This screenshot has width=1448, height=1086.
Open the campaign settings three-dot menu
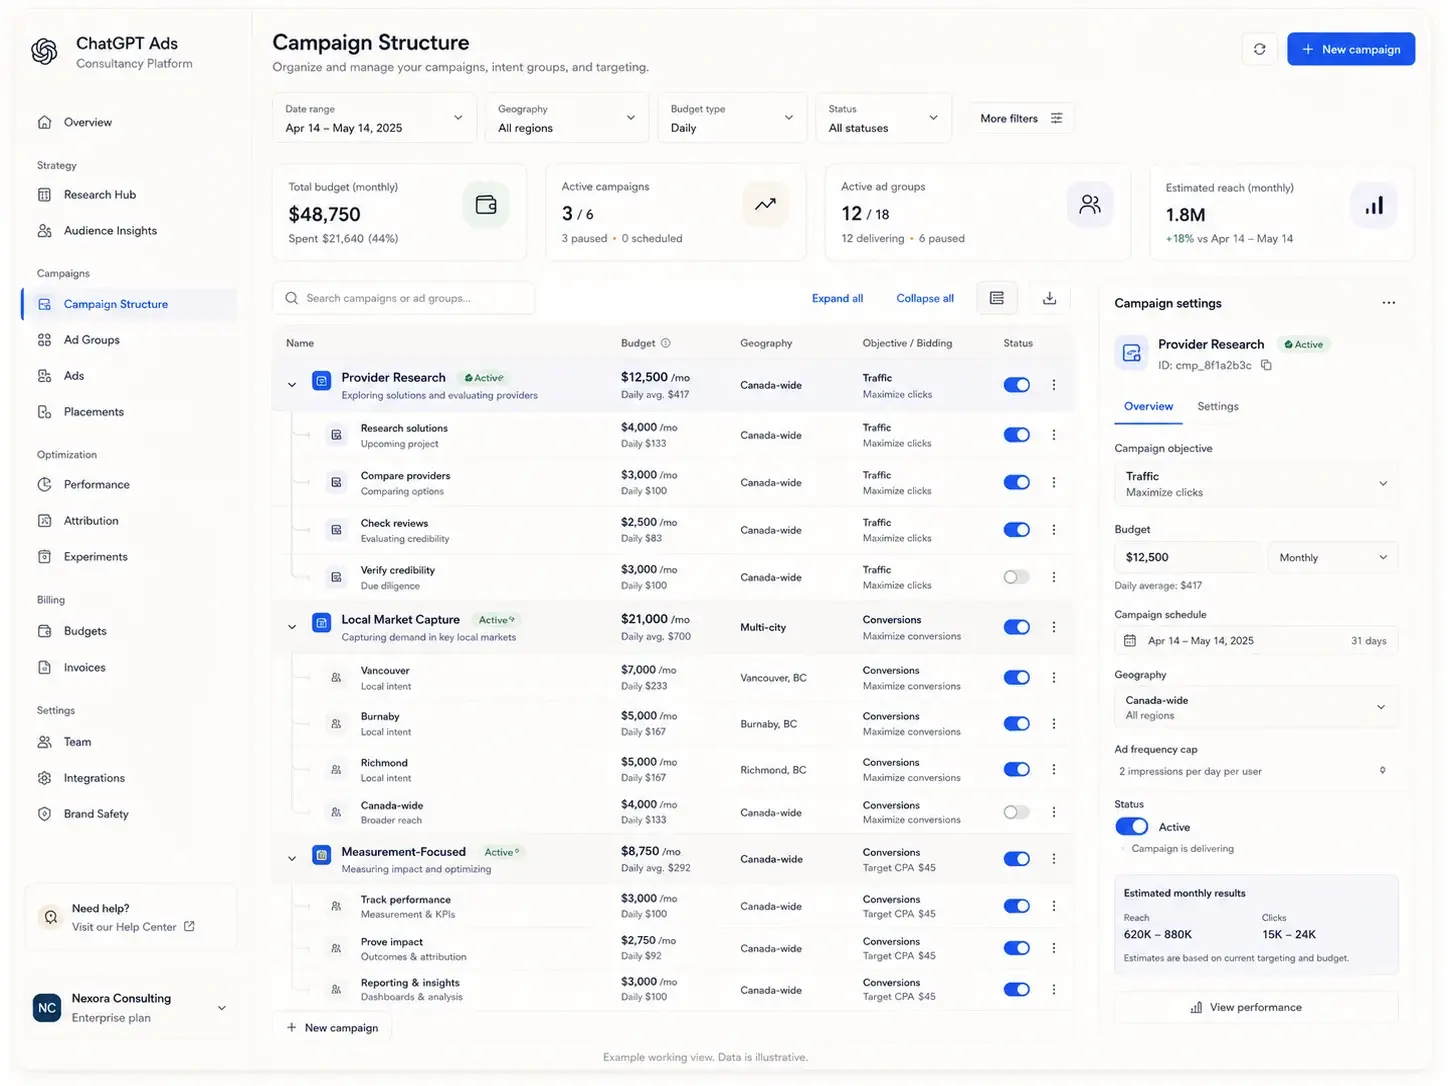click(x=1388, y=303)
